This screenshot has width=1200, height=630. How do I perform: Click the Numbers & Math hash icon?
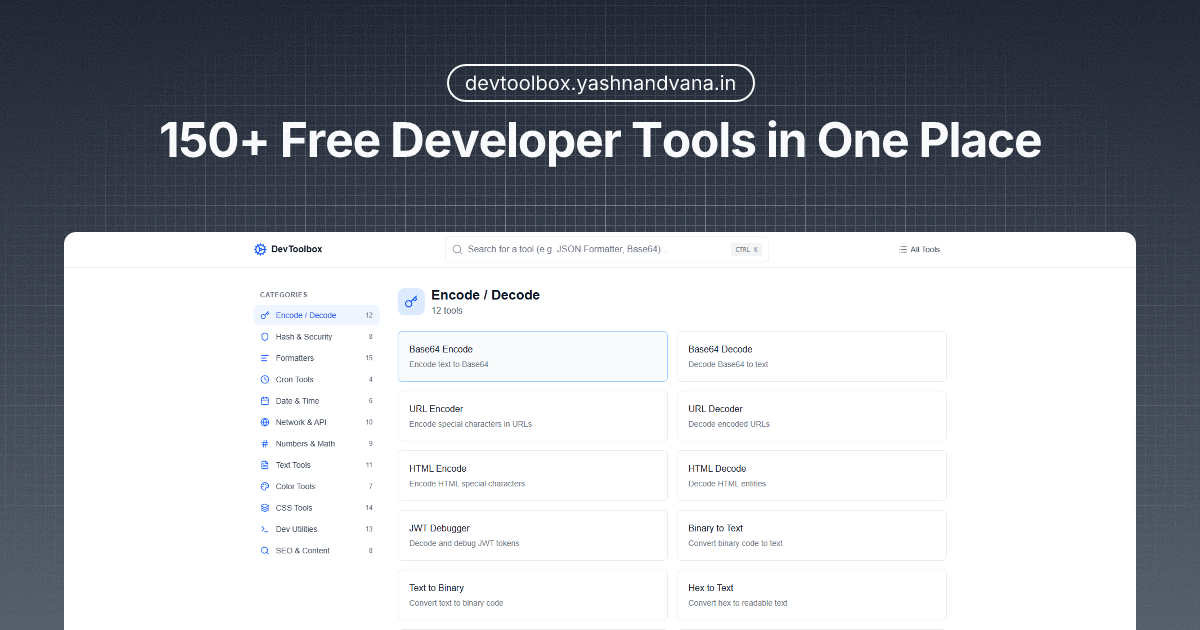pyautogui.click(x=265, y=443)
